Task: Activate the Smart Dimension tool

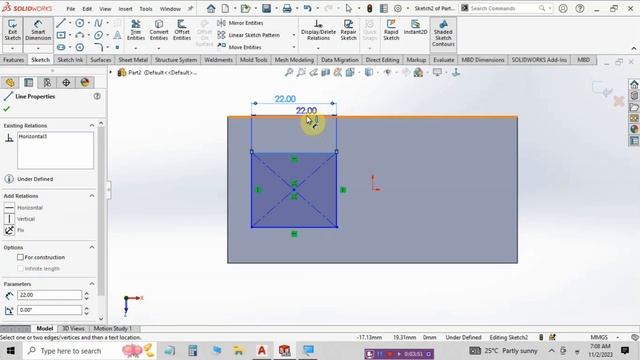Action: click(x=38, y=30)
